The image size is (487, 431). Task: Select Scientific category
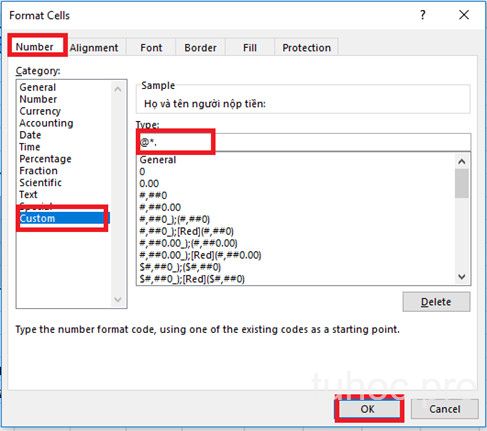tap(63, 183)
